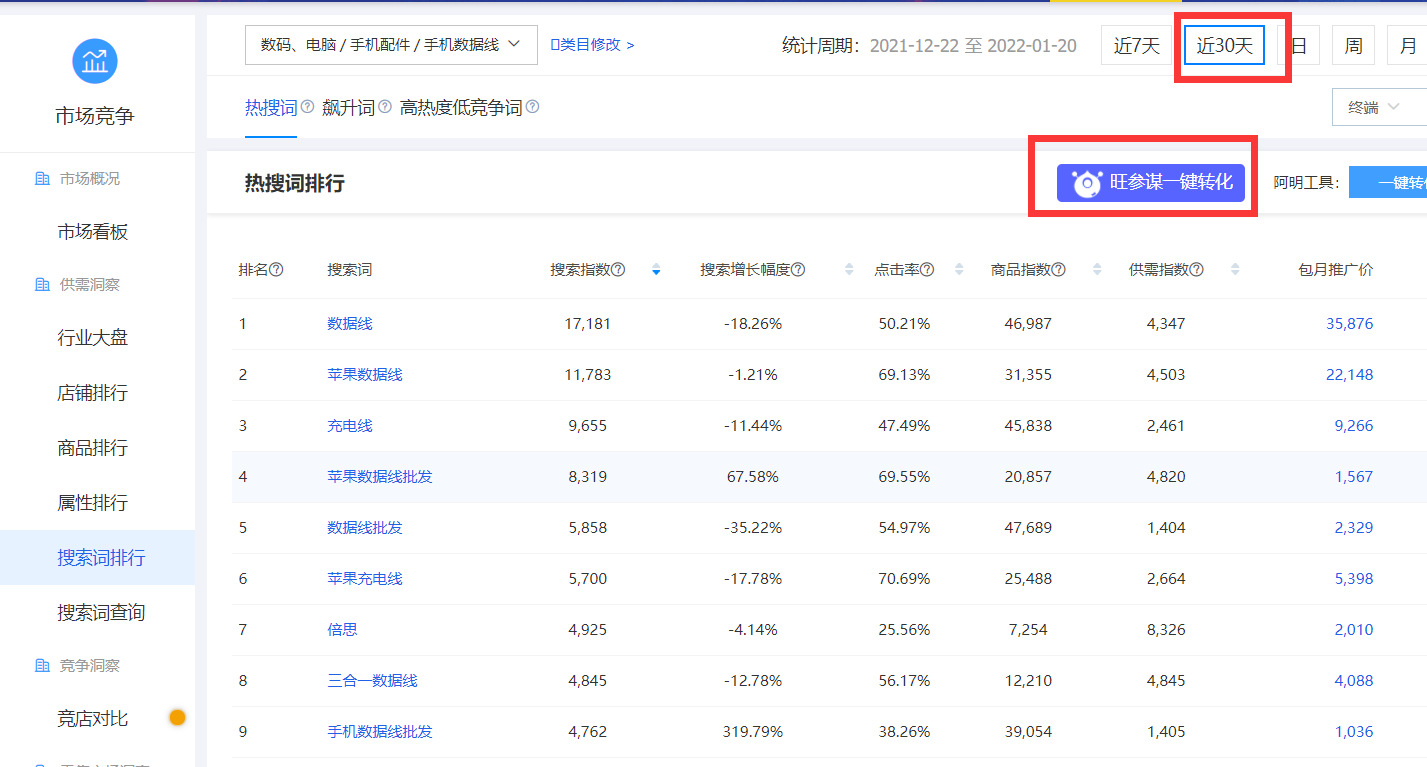Click help icon beside 供需指数 header
The width and height of the screenshot is (1427, 767).
(x=1196, y=270)
